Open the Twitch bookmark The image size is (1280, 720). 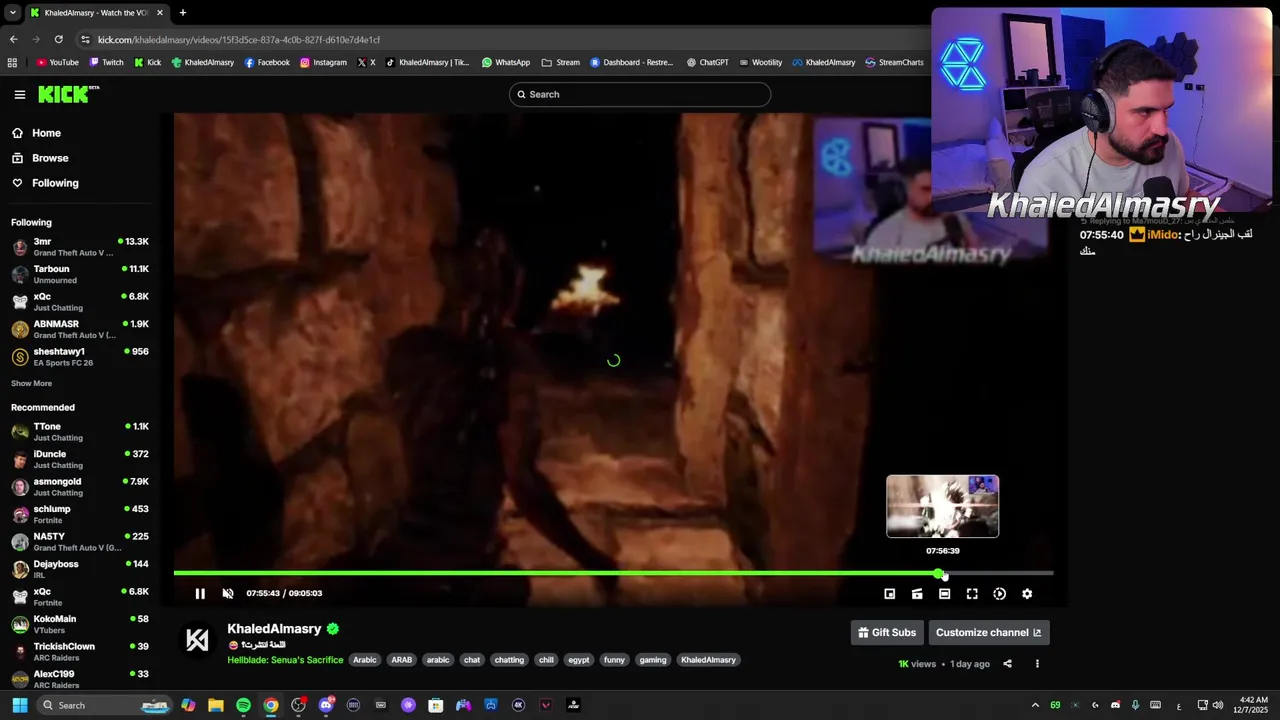tap(106, 62)
